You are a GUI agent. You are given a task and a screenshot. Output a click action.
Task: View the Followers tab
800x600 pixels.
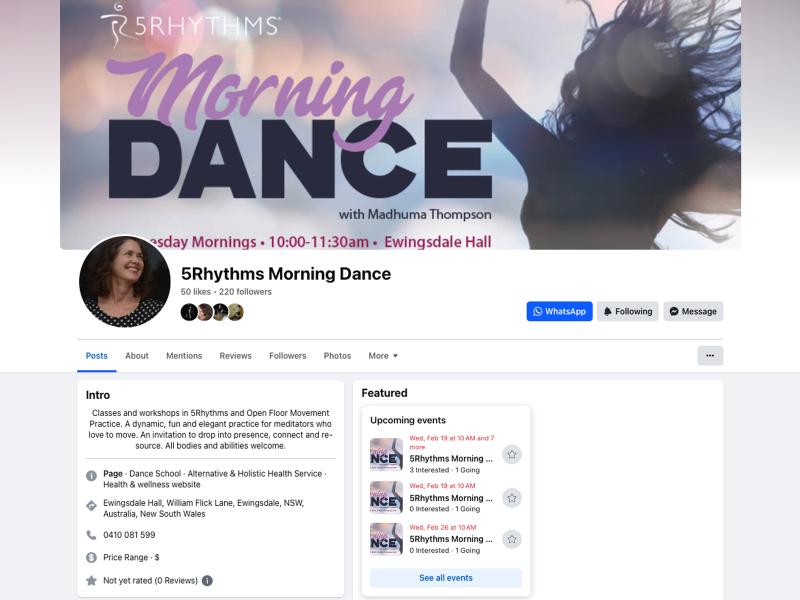tap(287, 356)
